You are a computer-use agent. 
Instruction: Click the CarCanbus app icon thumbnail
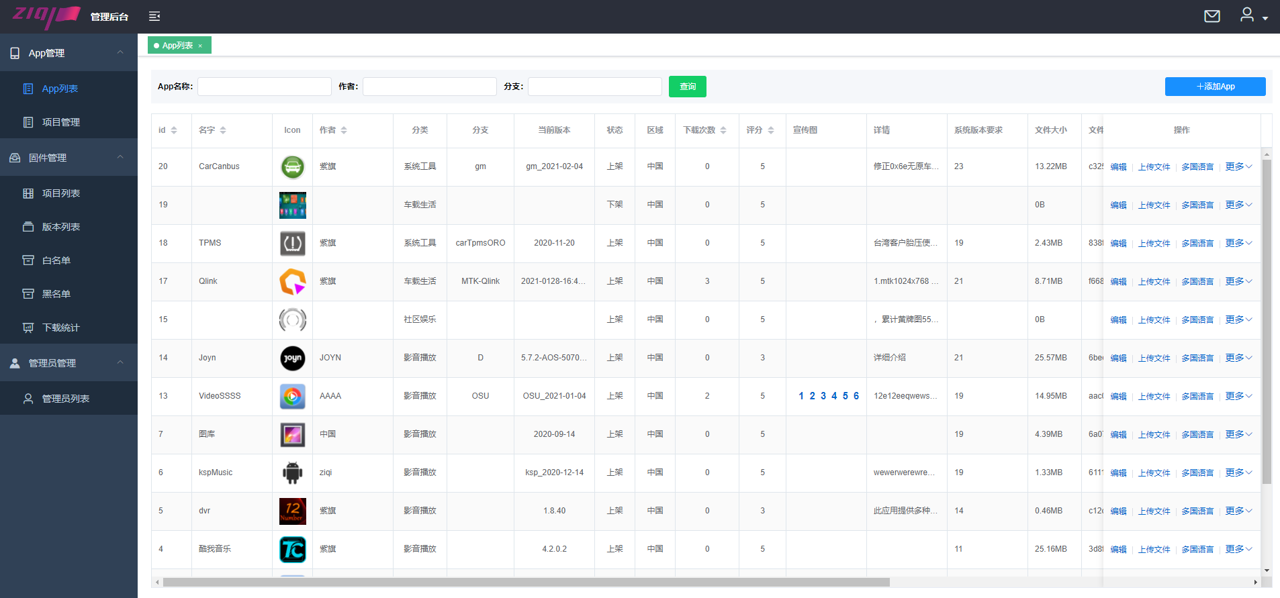(292, 167)
